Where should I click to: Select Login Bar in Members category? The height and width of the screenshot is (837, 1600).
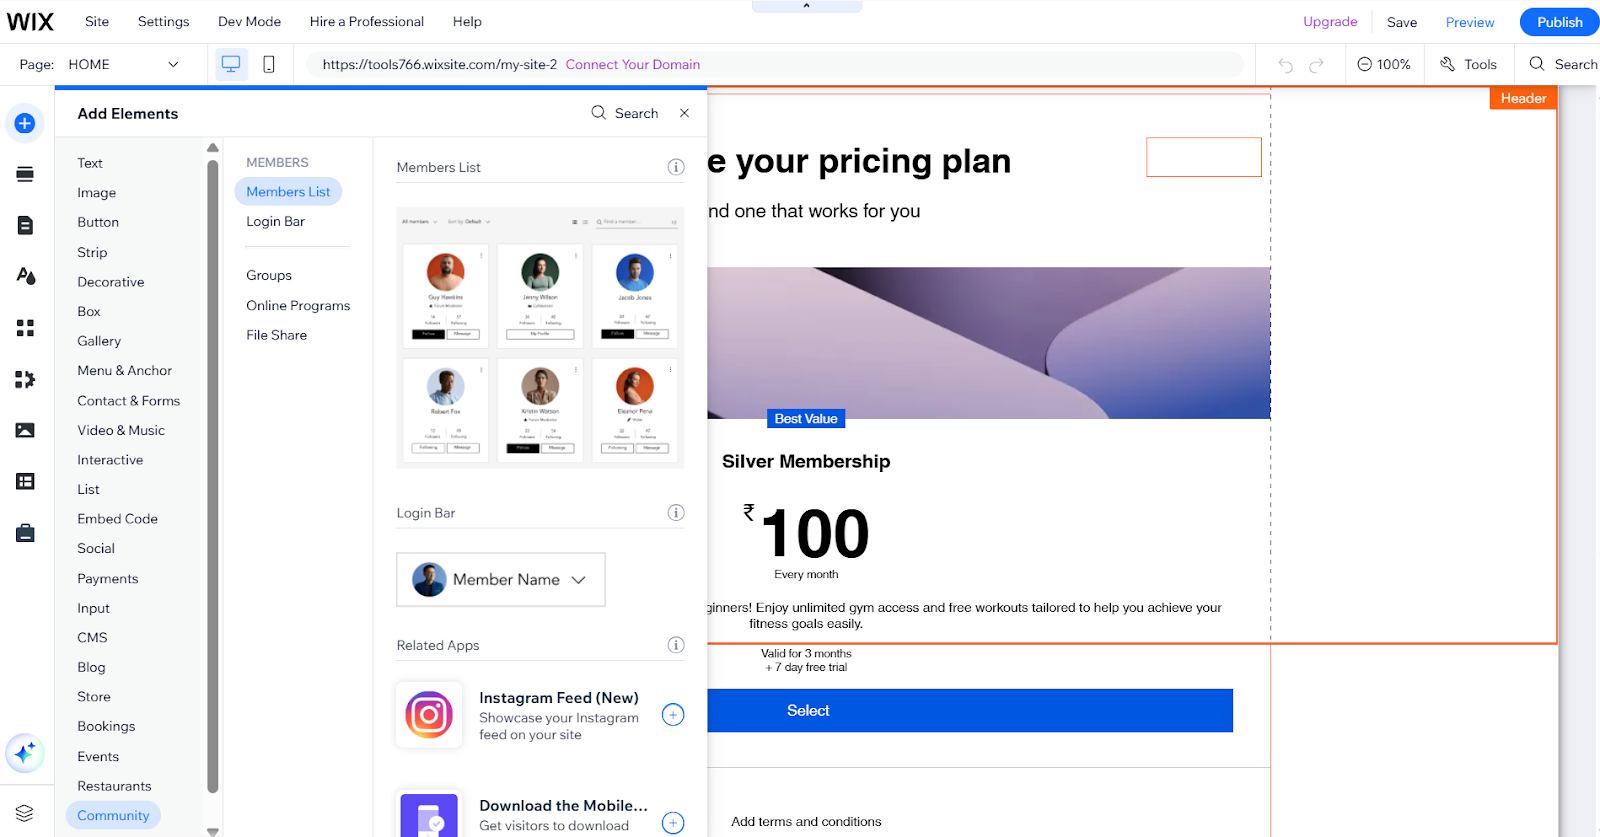click(275, 221)
